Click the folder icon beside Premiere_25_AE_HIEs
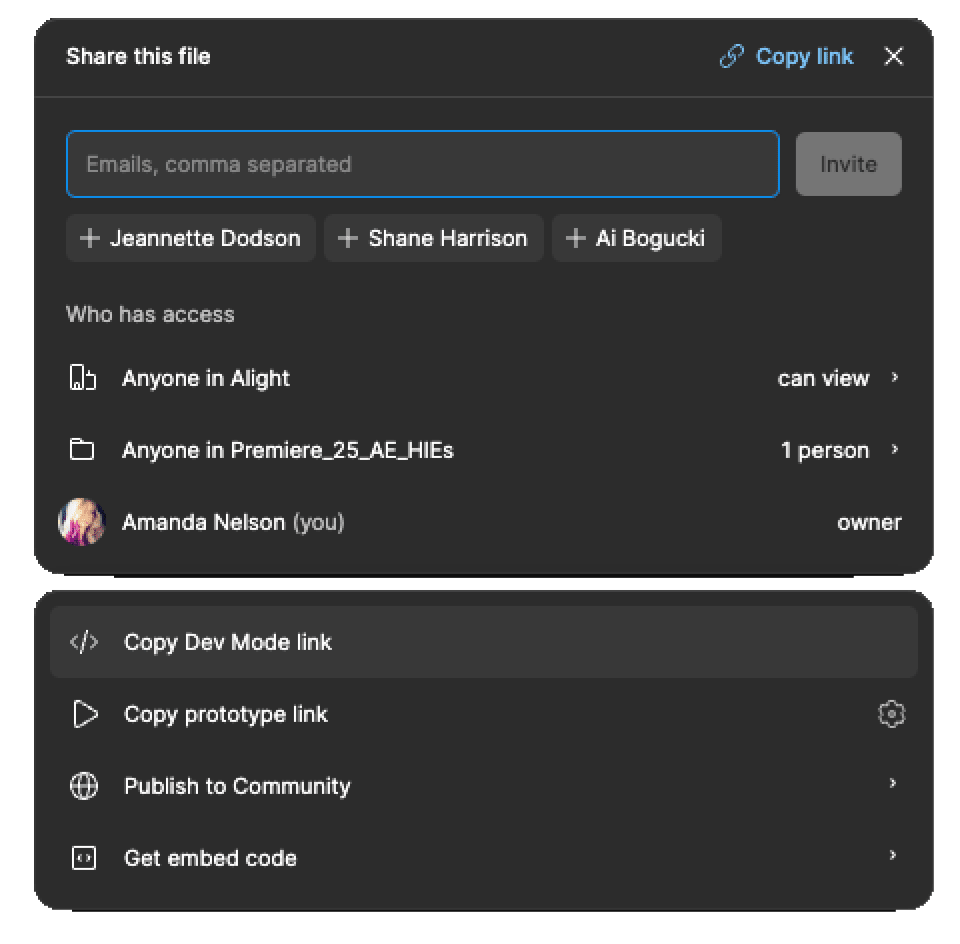Screen dimensions: 960x944 click(82, 450)
